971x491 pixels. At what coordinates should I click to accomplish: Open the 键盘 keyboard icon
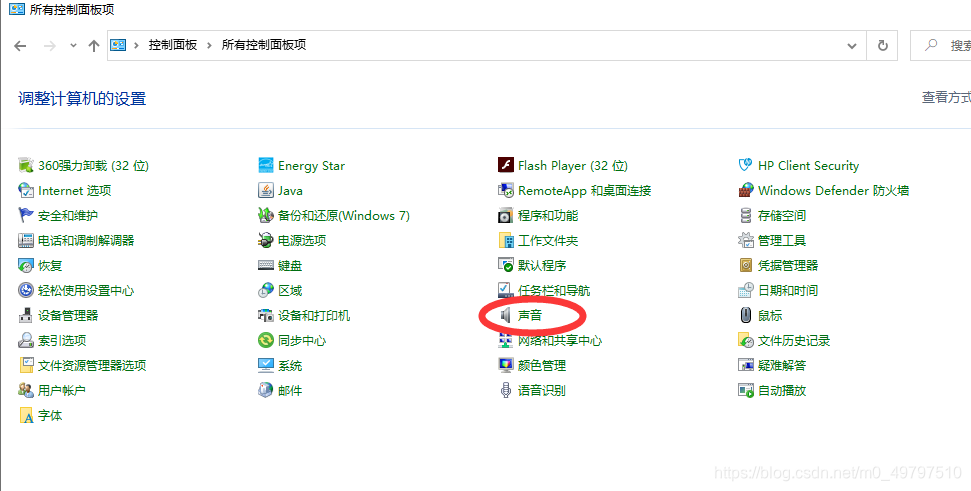pos(266,265)
